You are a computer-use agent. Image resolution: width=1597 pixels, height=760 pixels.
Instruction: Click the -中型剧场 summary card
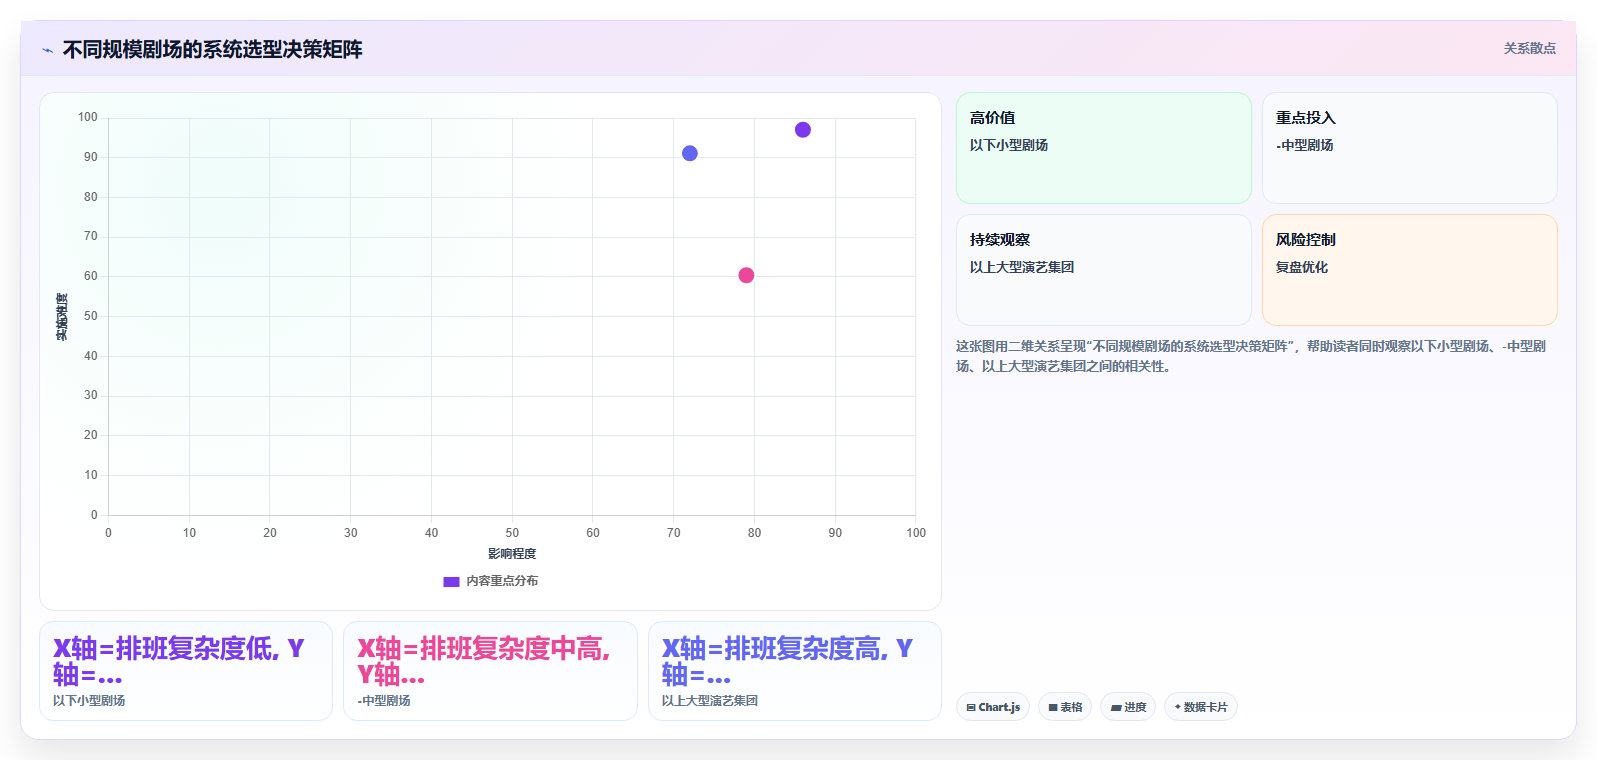click(x=490, y=671)
